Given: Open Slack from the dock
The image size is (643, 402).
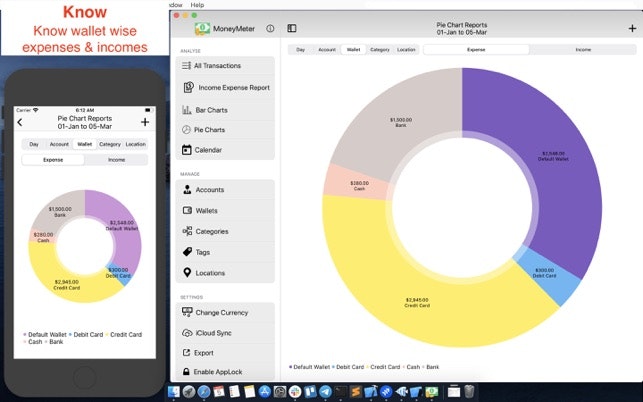Looking at the screenshot, I should [295, 392].
